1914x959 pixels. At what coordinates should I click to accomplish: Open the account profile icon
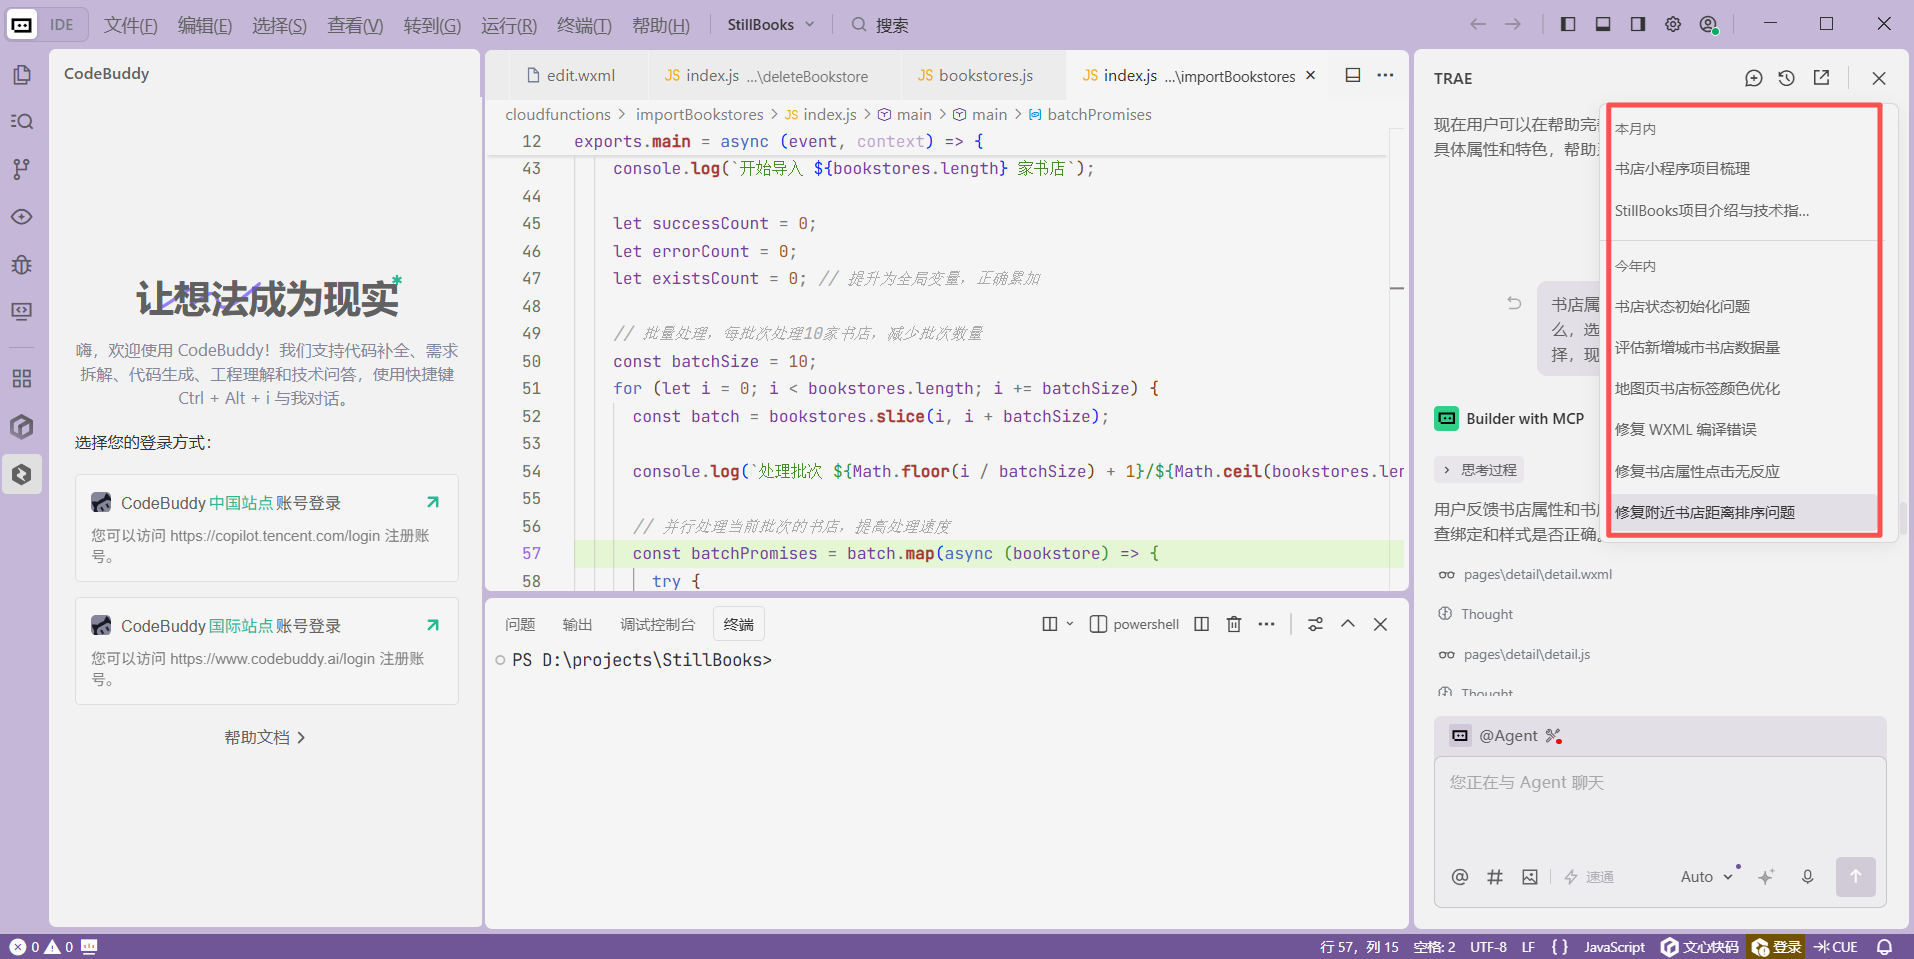tap(1708, 24)
